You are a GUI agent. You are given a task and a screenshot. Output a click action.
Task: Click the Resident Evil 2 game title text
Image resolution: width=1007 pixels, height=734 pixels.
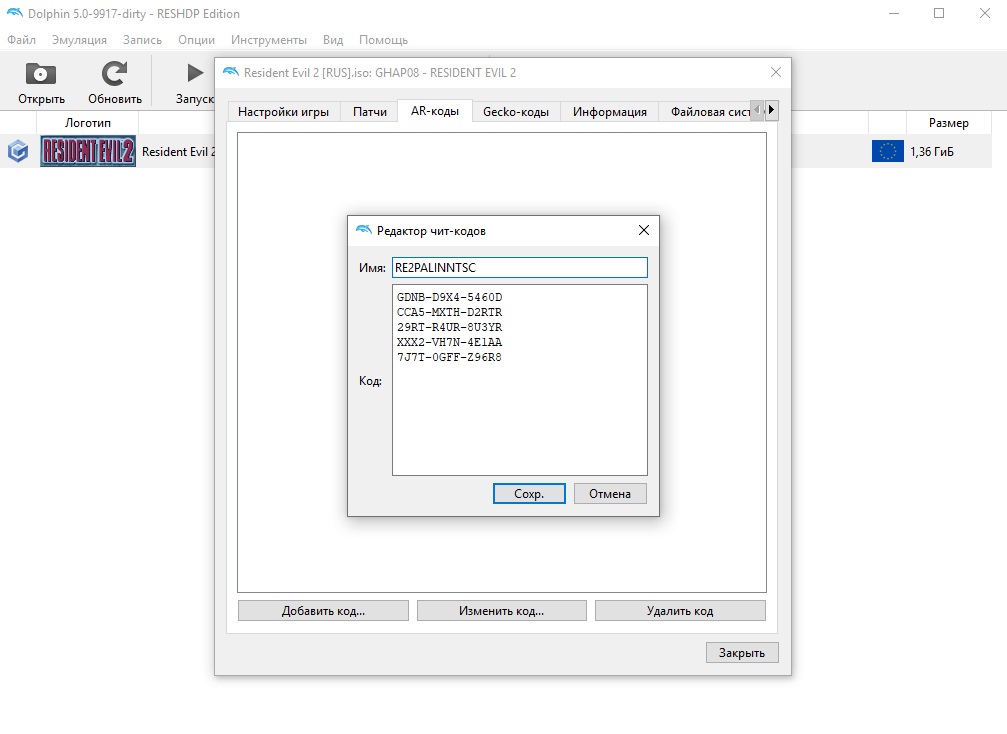tap(179, 152)
